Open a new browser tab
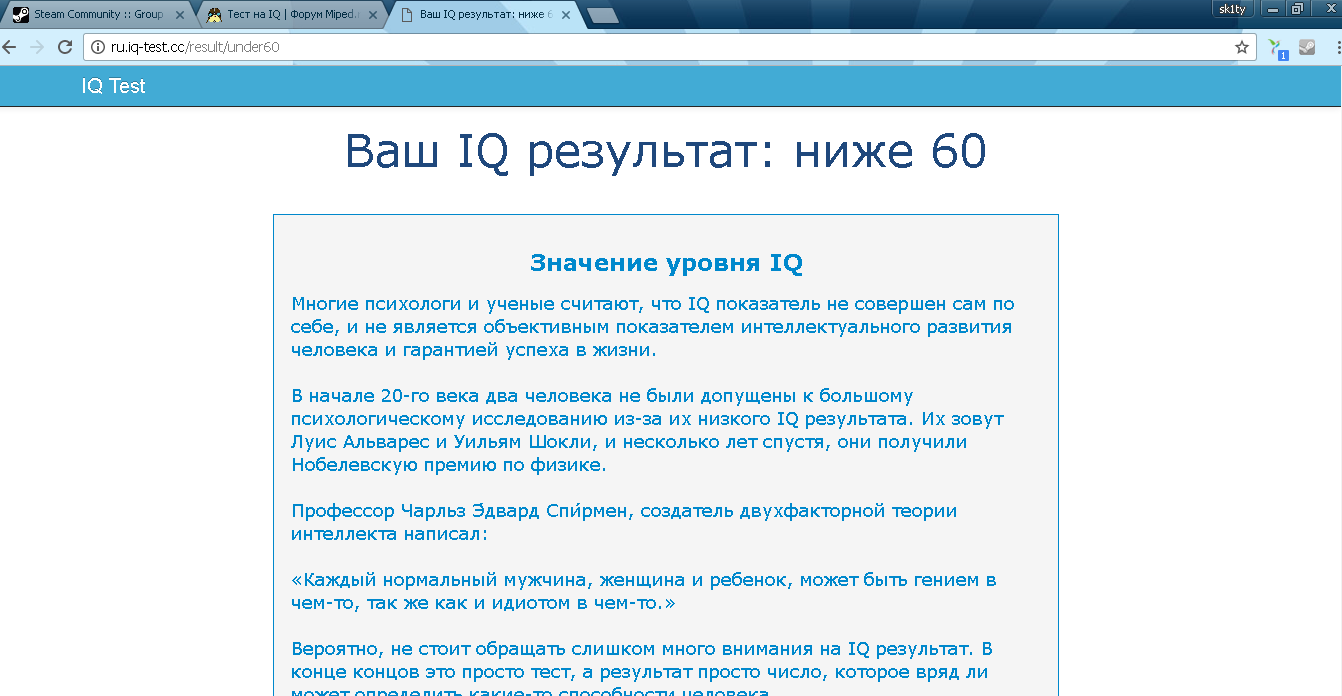The width and height of the screenshot is (1342, 696). 602,16
